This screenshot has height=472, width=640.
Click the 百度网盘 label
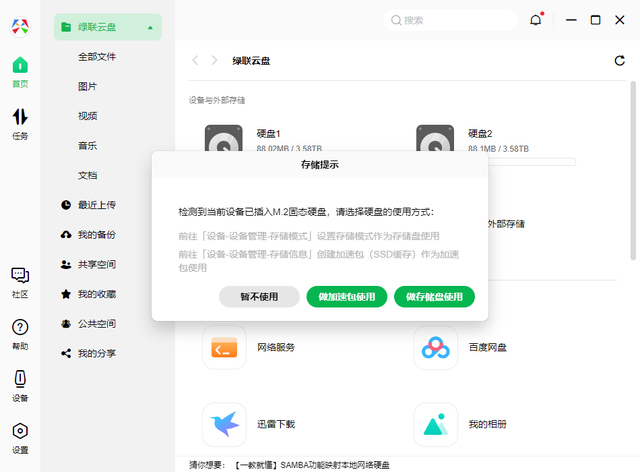[487, 347]
